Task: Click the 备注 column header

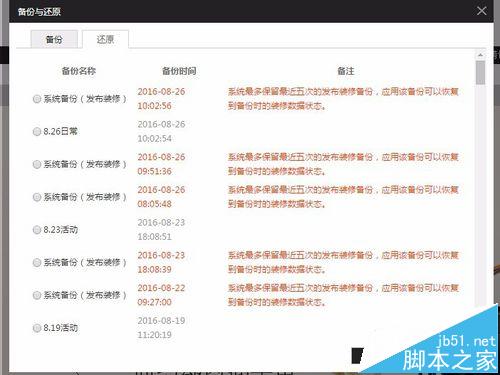Action: coord(346,71)
